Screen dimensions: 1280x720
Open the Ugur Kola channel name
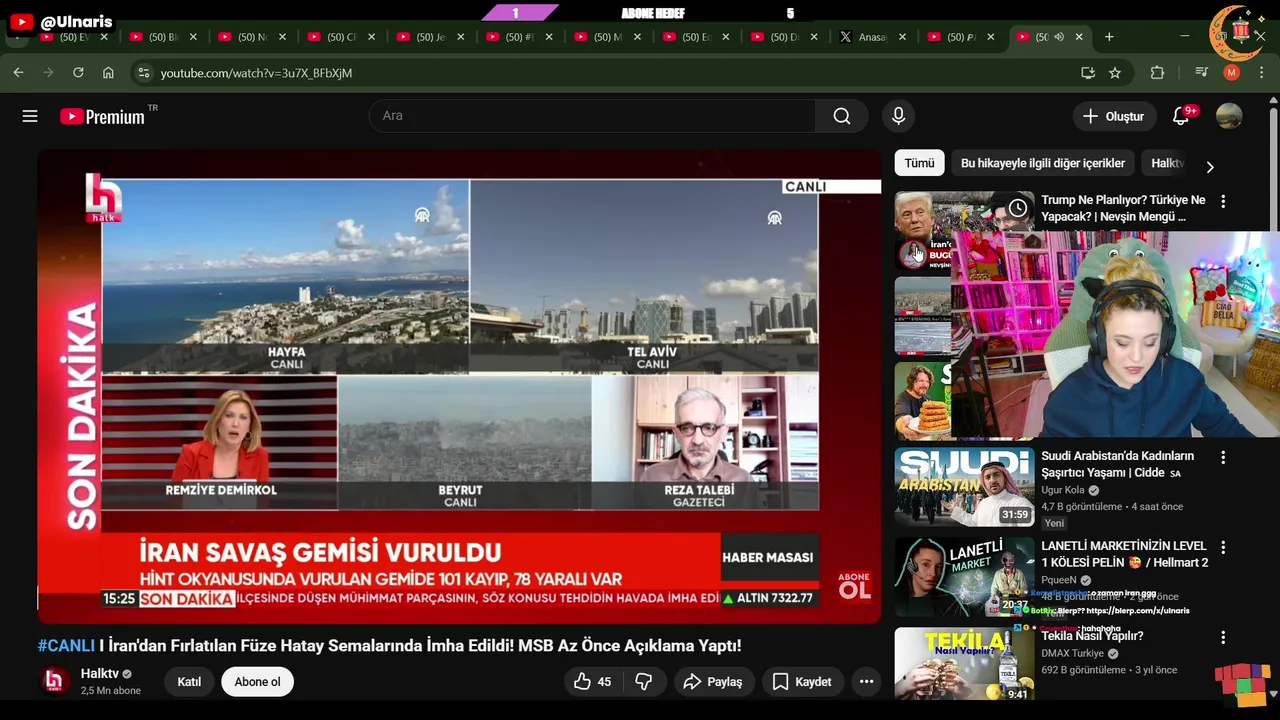click(1063, 490)
